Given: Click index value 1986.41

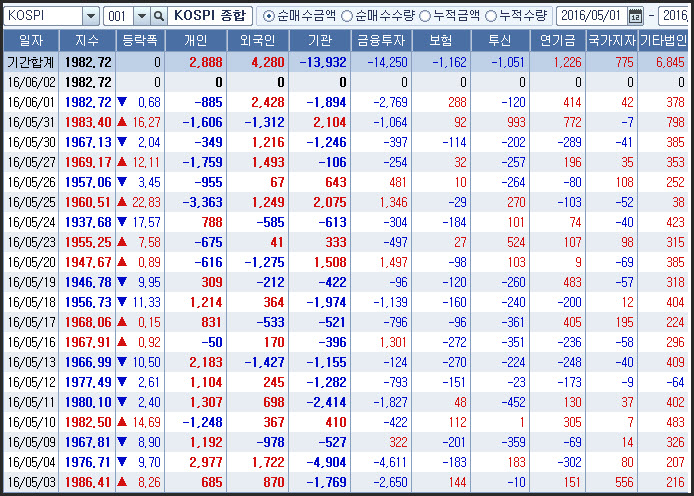Looking at the screenshot, I should pos(88,483).
